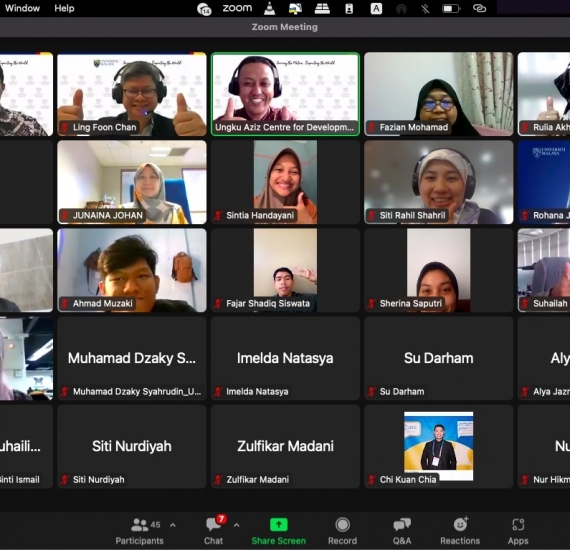Screen dimensions: 570x550
Task: Select Imelda Natasya participant tile
Action: (x=285, y=358)
